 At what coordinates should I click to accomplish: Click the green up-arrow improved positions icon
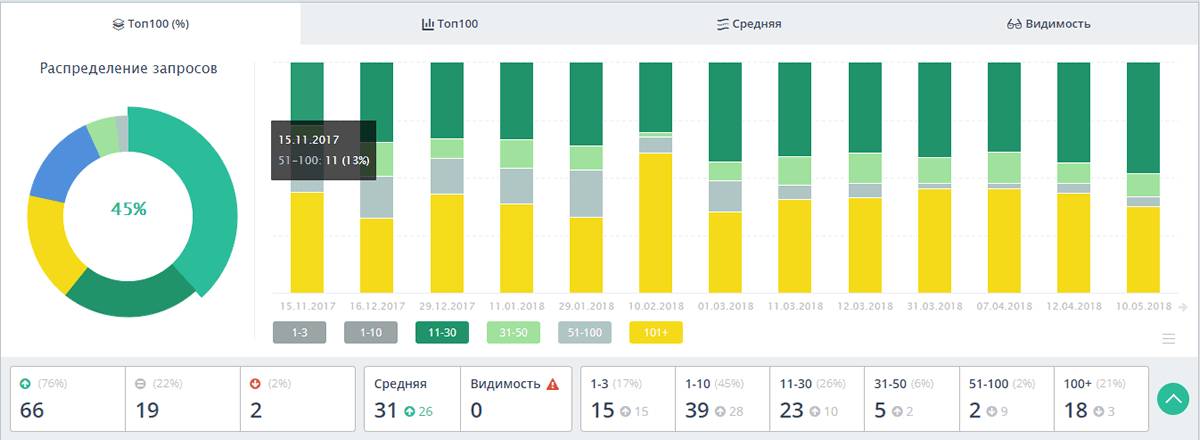pyautogui.click(x=25, y=384)
